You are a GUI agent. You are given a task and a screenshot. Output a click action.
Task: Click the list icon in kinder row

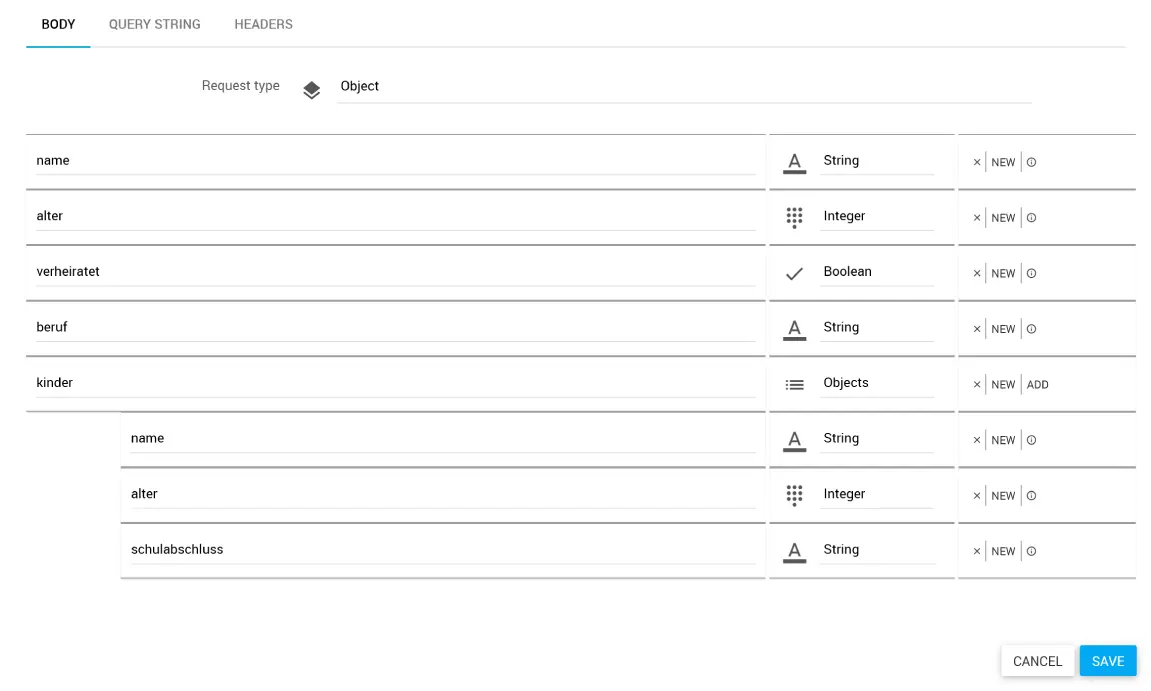794,384
